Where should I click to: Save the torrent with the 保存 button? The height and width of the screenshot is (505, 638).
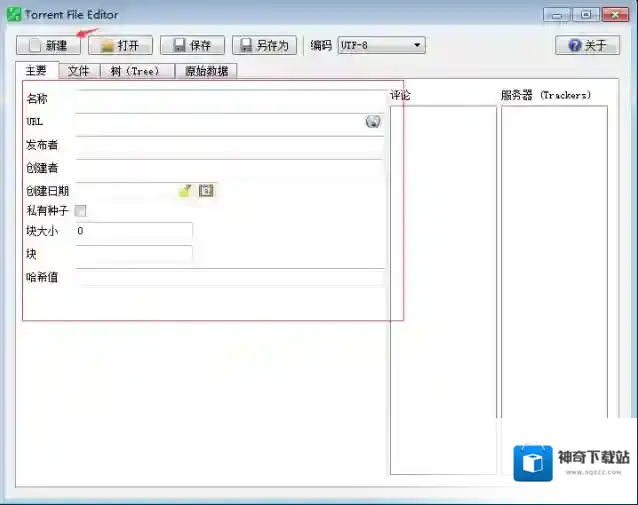(x=192, y=46)
